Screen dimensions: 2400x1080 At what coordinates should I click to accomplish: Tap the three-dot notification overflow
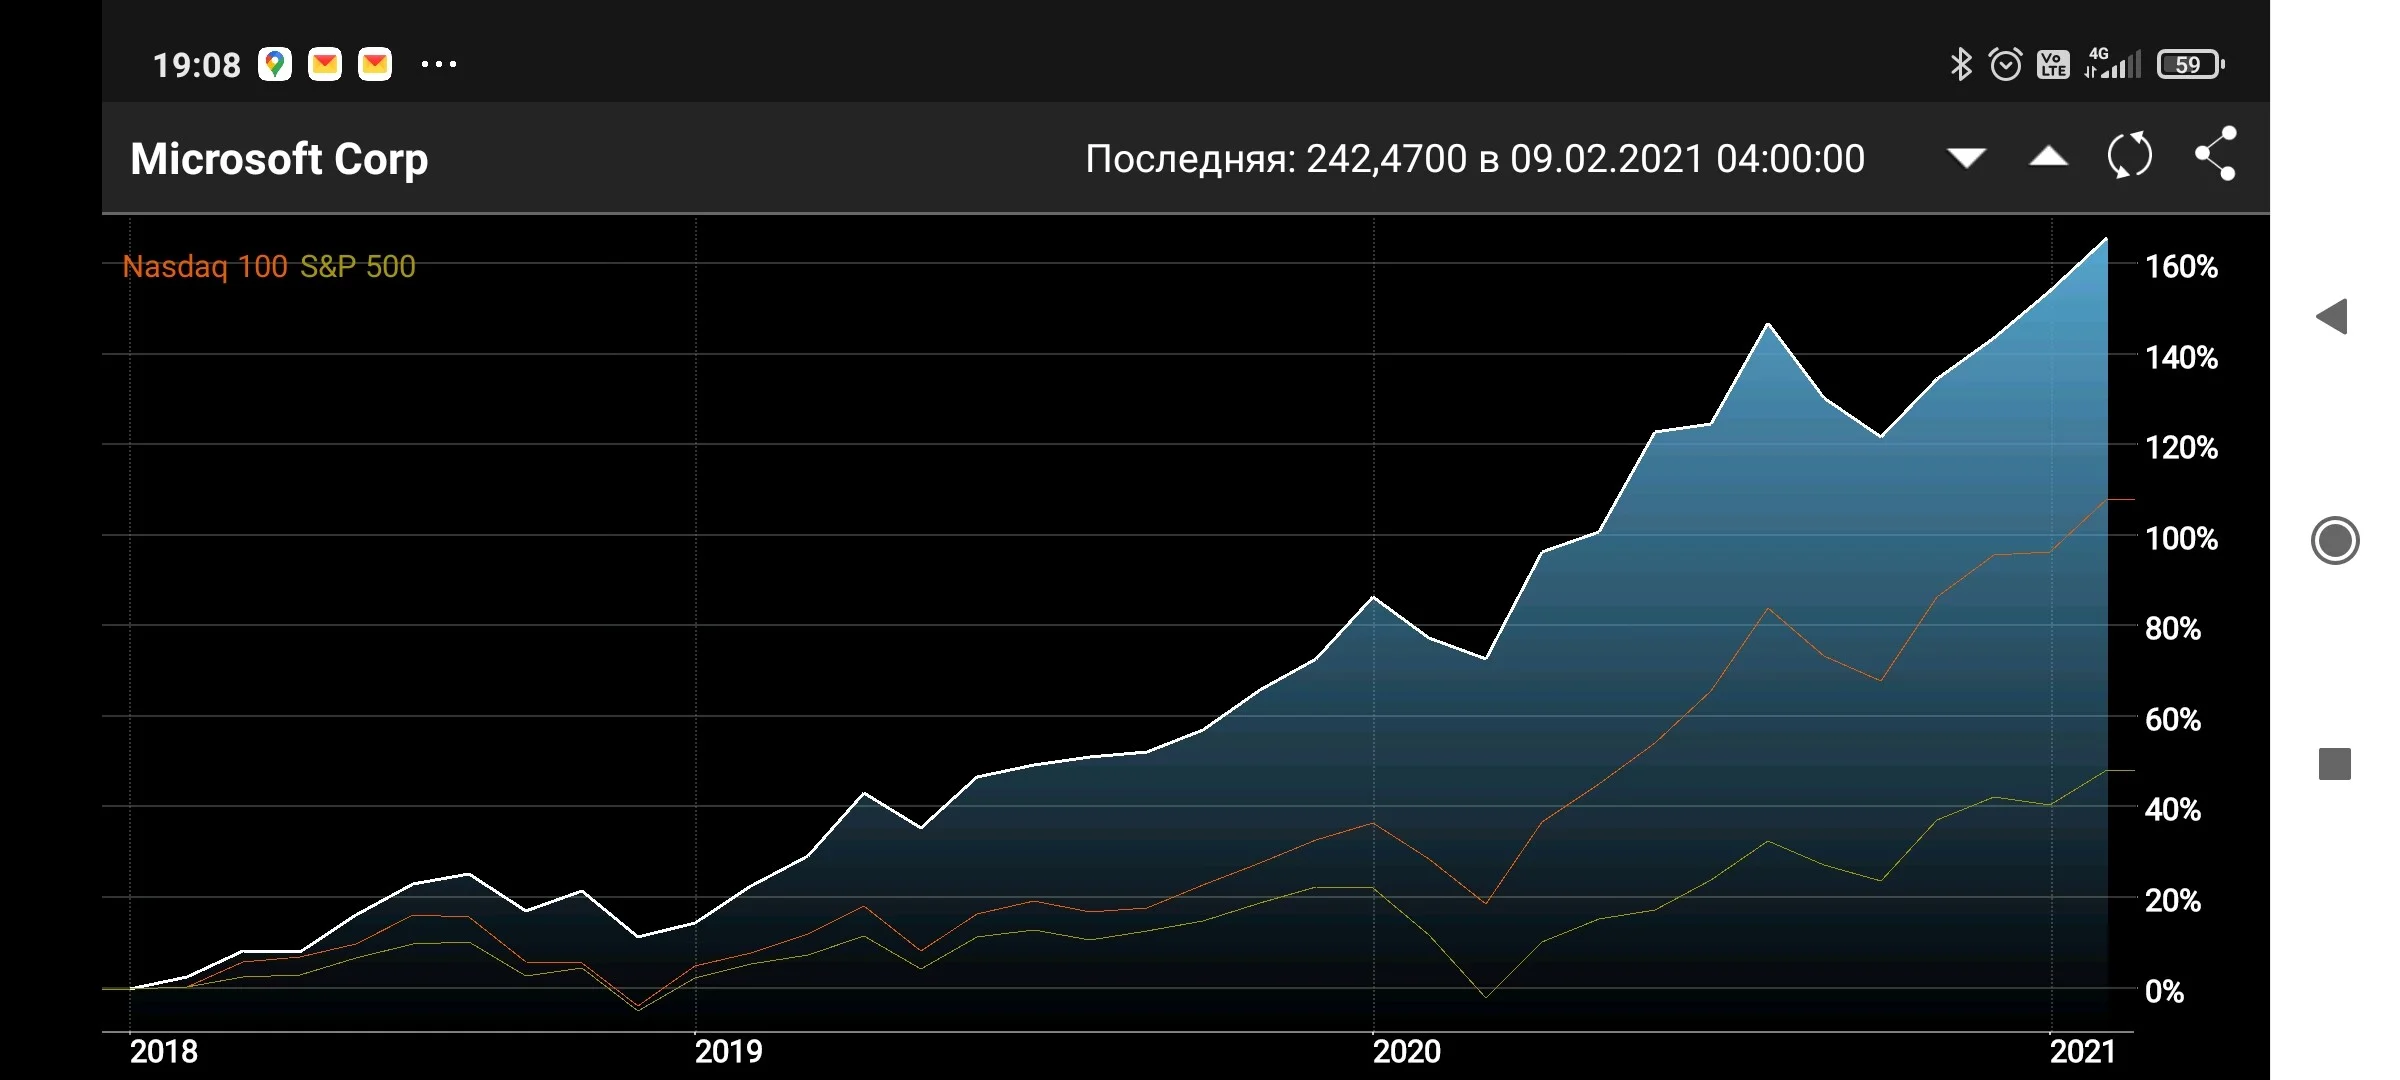(439, 65)
